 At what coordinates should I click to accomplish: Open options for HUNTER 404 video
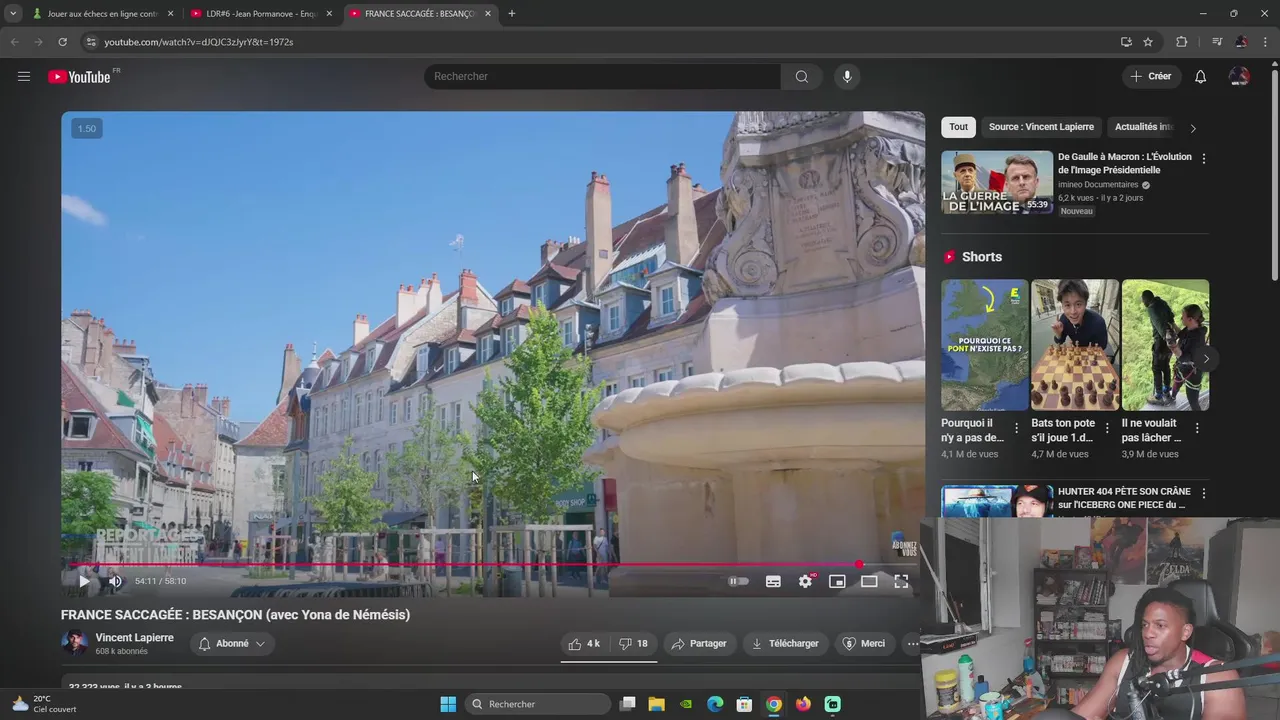pos(1203,493)
